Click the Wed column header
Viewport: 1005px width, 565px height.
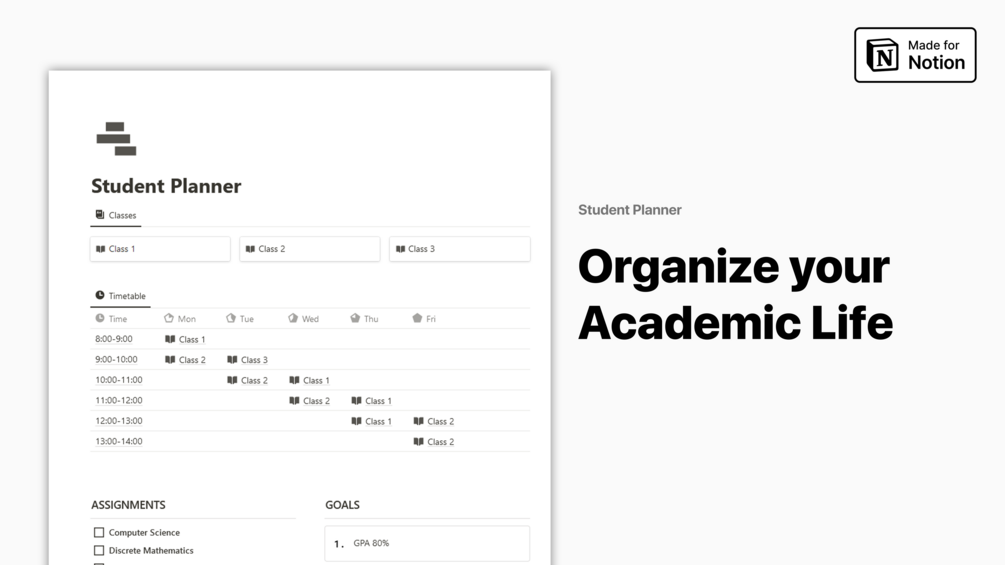click(x=304, y=318)
